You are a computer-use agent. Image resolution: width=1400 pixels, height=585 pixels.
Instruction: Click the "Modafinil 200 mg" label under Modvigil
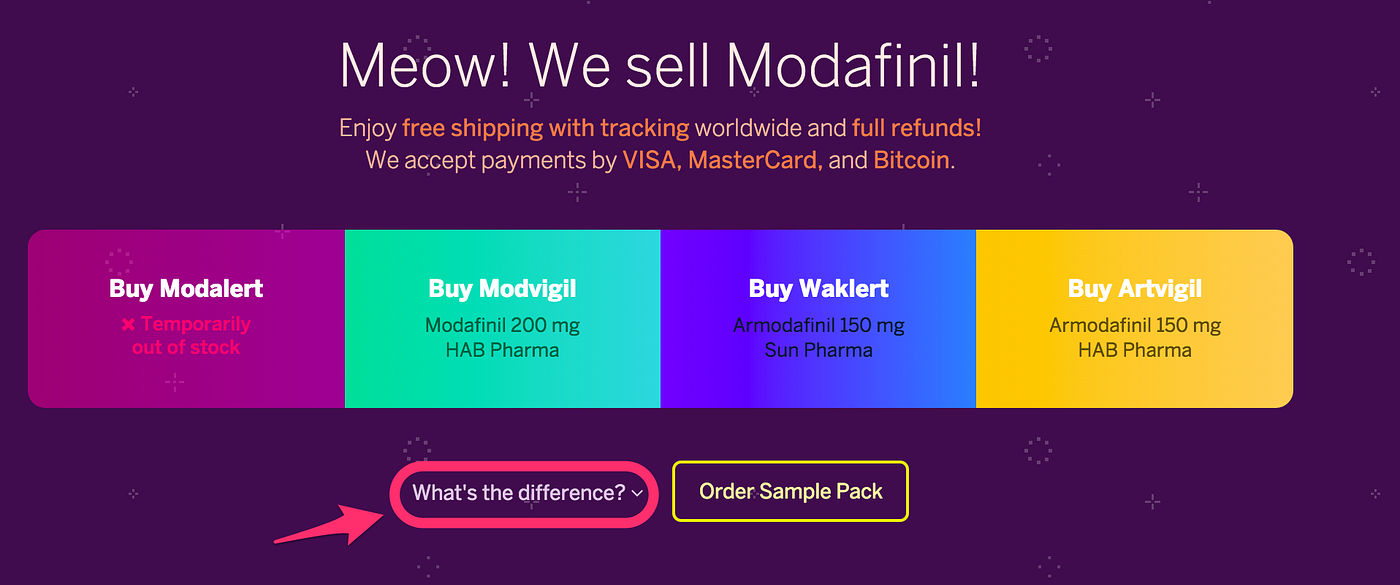point(502,324)
